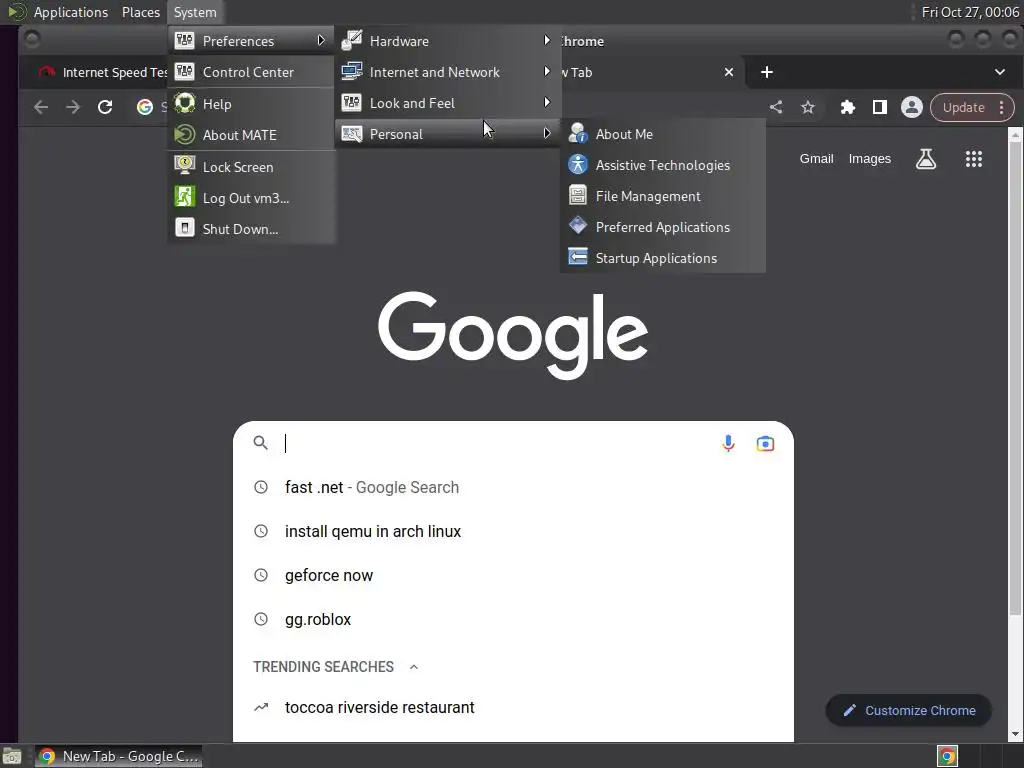Click the Customize Chrome button

point(908,711)
